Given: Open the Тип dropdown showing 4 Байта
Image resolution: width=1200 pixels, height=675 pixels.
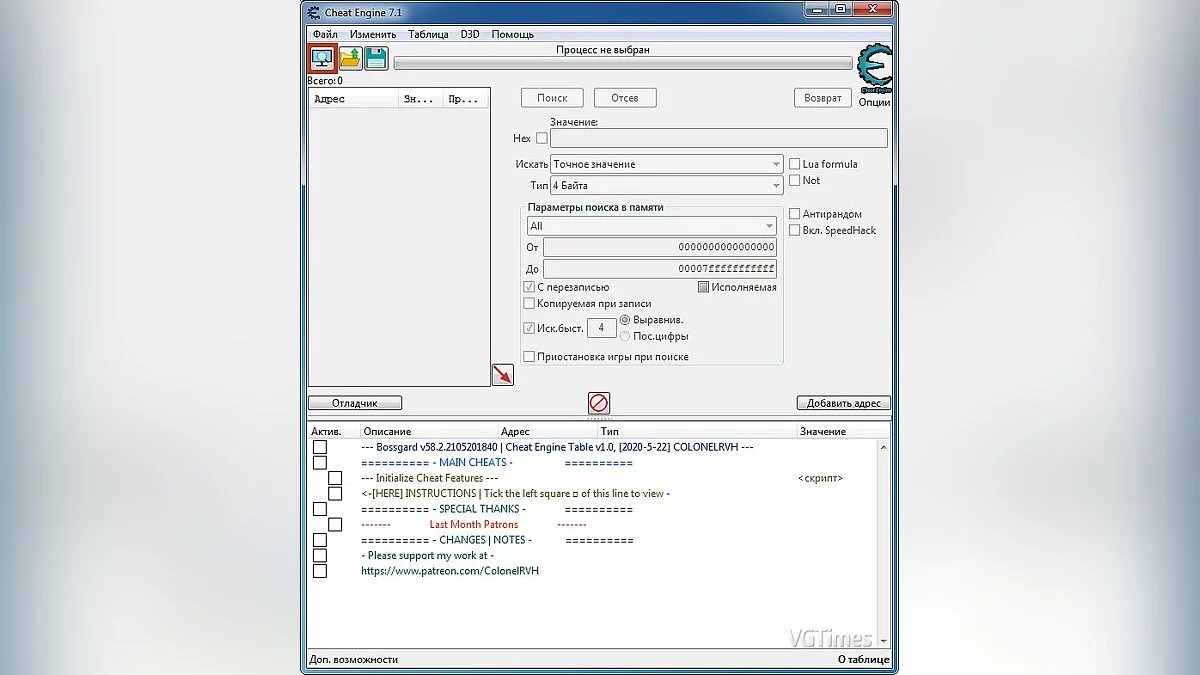Looking at the screenshot, I should point(776,184).
